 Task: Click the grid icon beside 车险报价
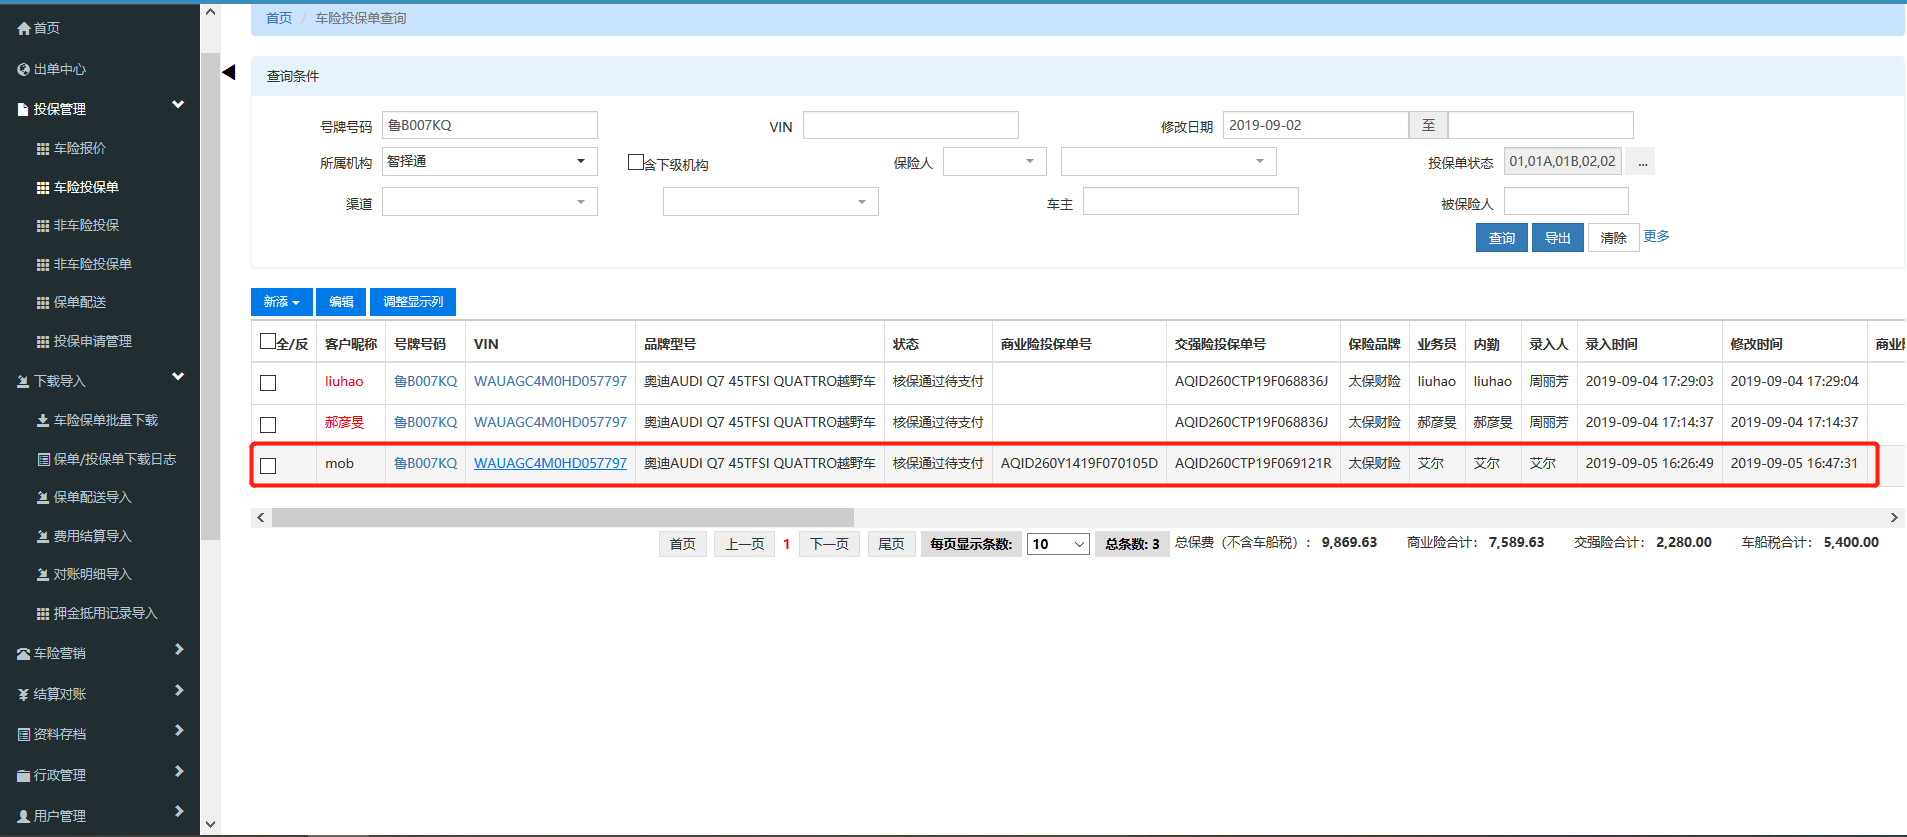[43, 149]
